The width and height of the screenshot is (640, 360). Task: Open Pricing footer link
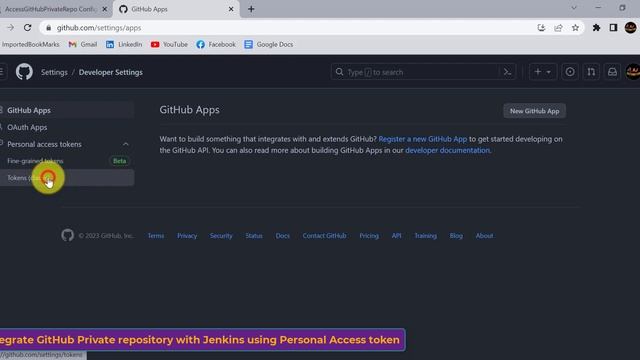(369, 236)
